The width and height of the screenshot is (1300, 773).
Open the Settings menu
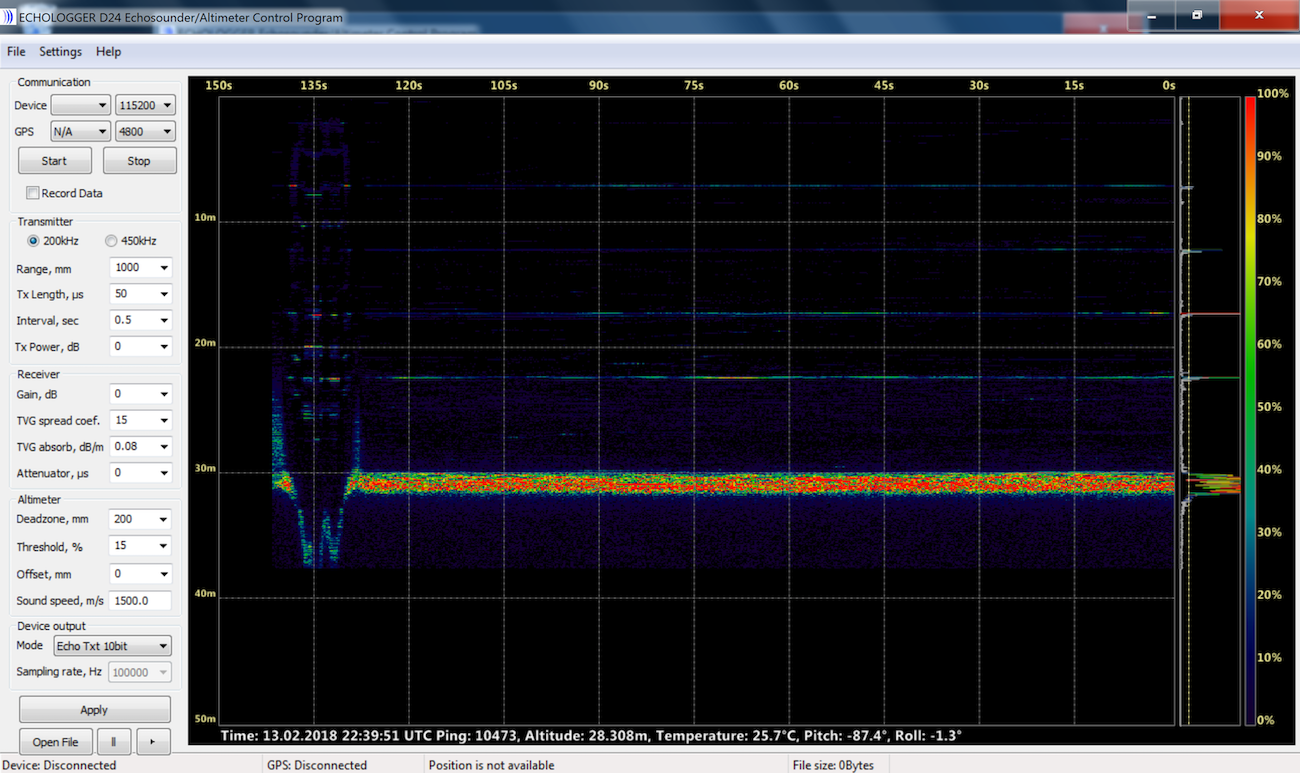click(60, 51)
